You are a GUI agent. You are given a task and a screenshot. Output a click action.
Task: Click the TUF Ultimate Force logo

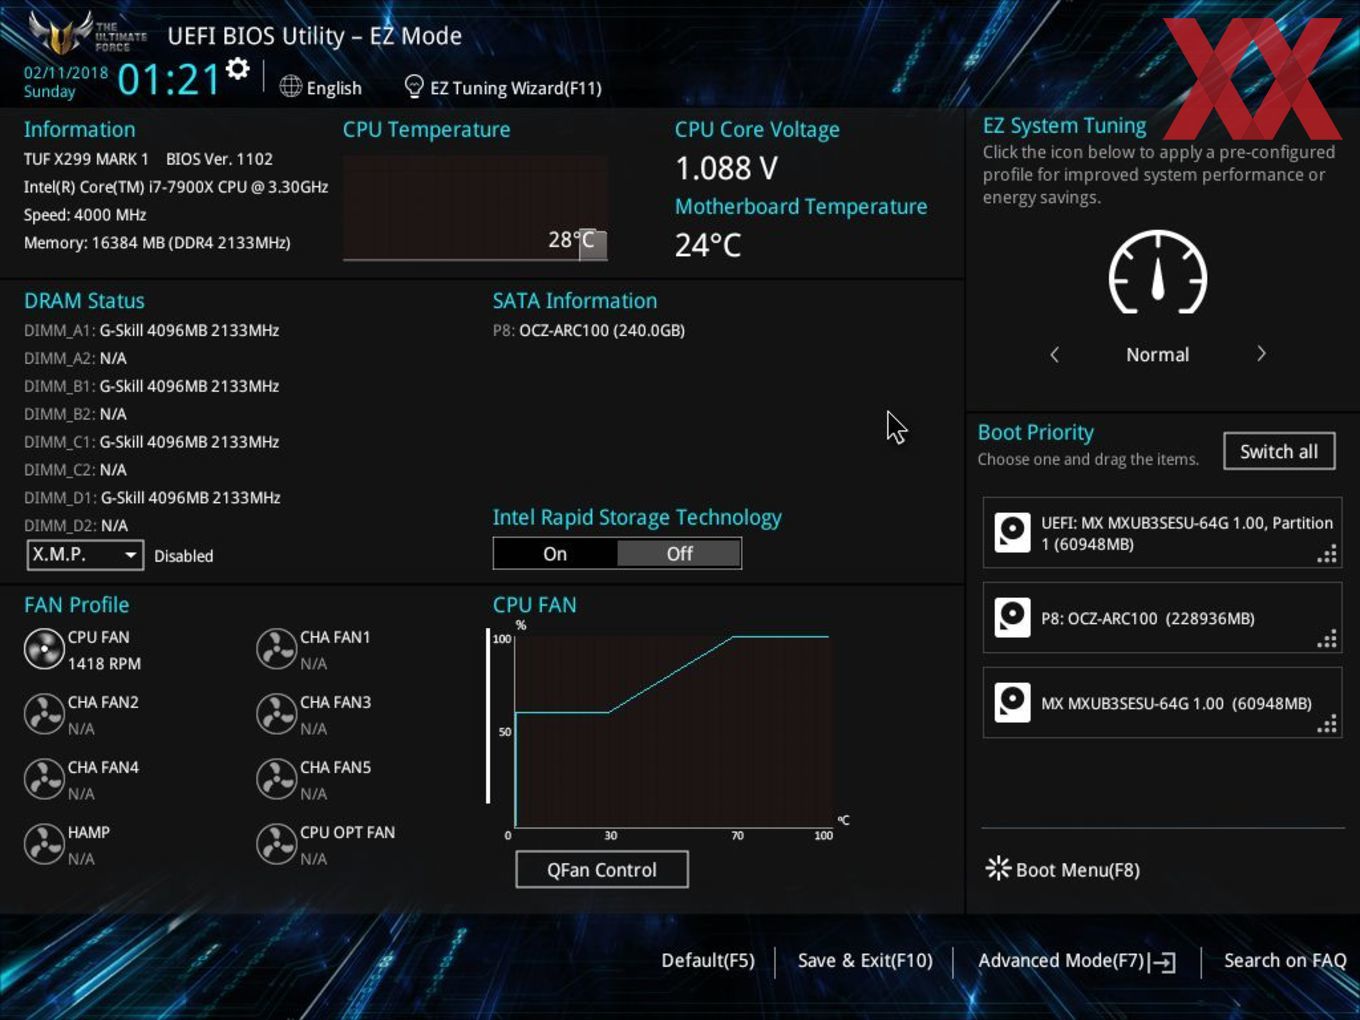(87, 32)
